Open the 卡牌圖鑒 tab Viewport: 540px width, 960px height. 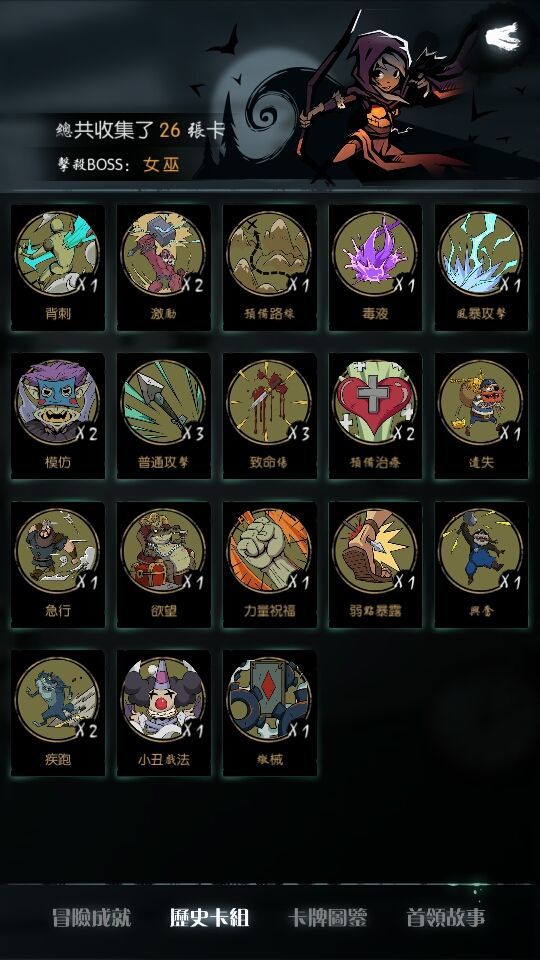[328, 918]
